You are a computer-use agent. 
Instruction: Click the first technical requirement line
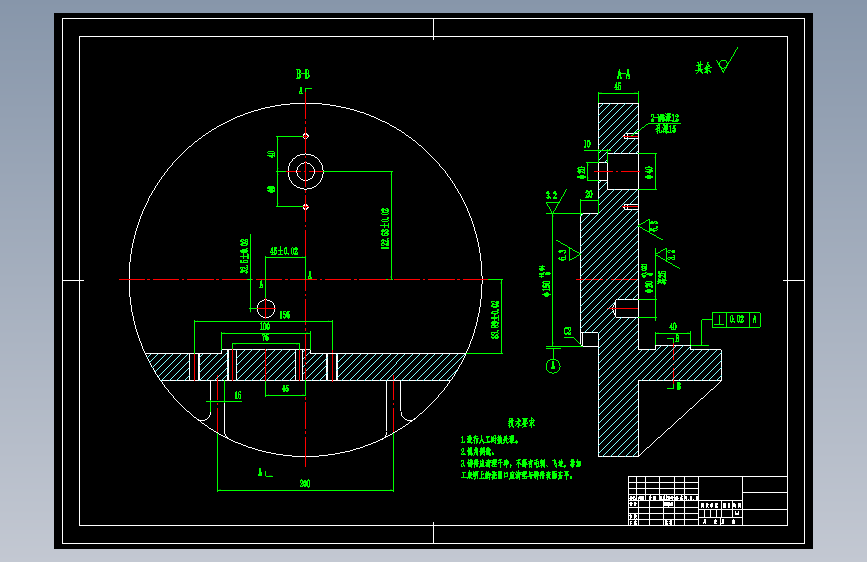(x=490, y=440)
